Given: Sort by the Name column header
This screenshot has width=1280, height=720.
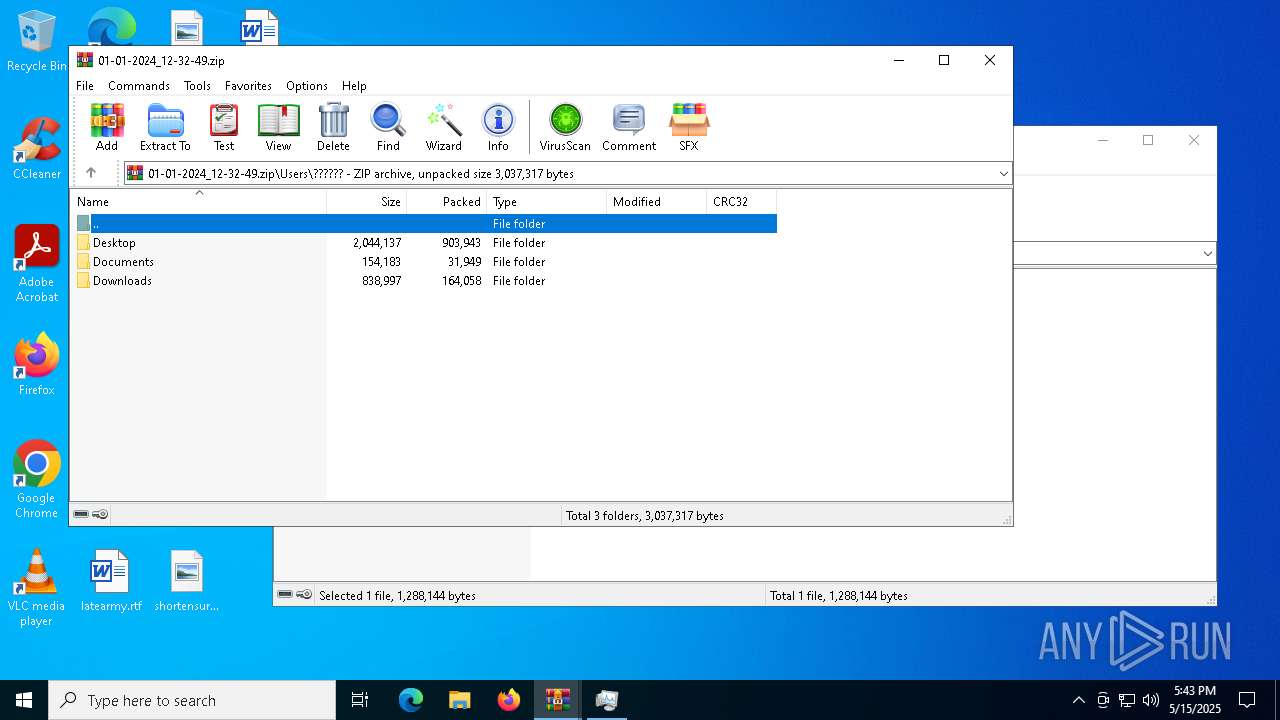Looking at the screenshot, I should click(x=198, y=201).
